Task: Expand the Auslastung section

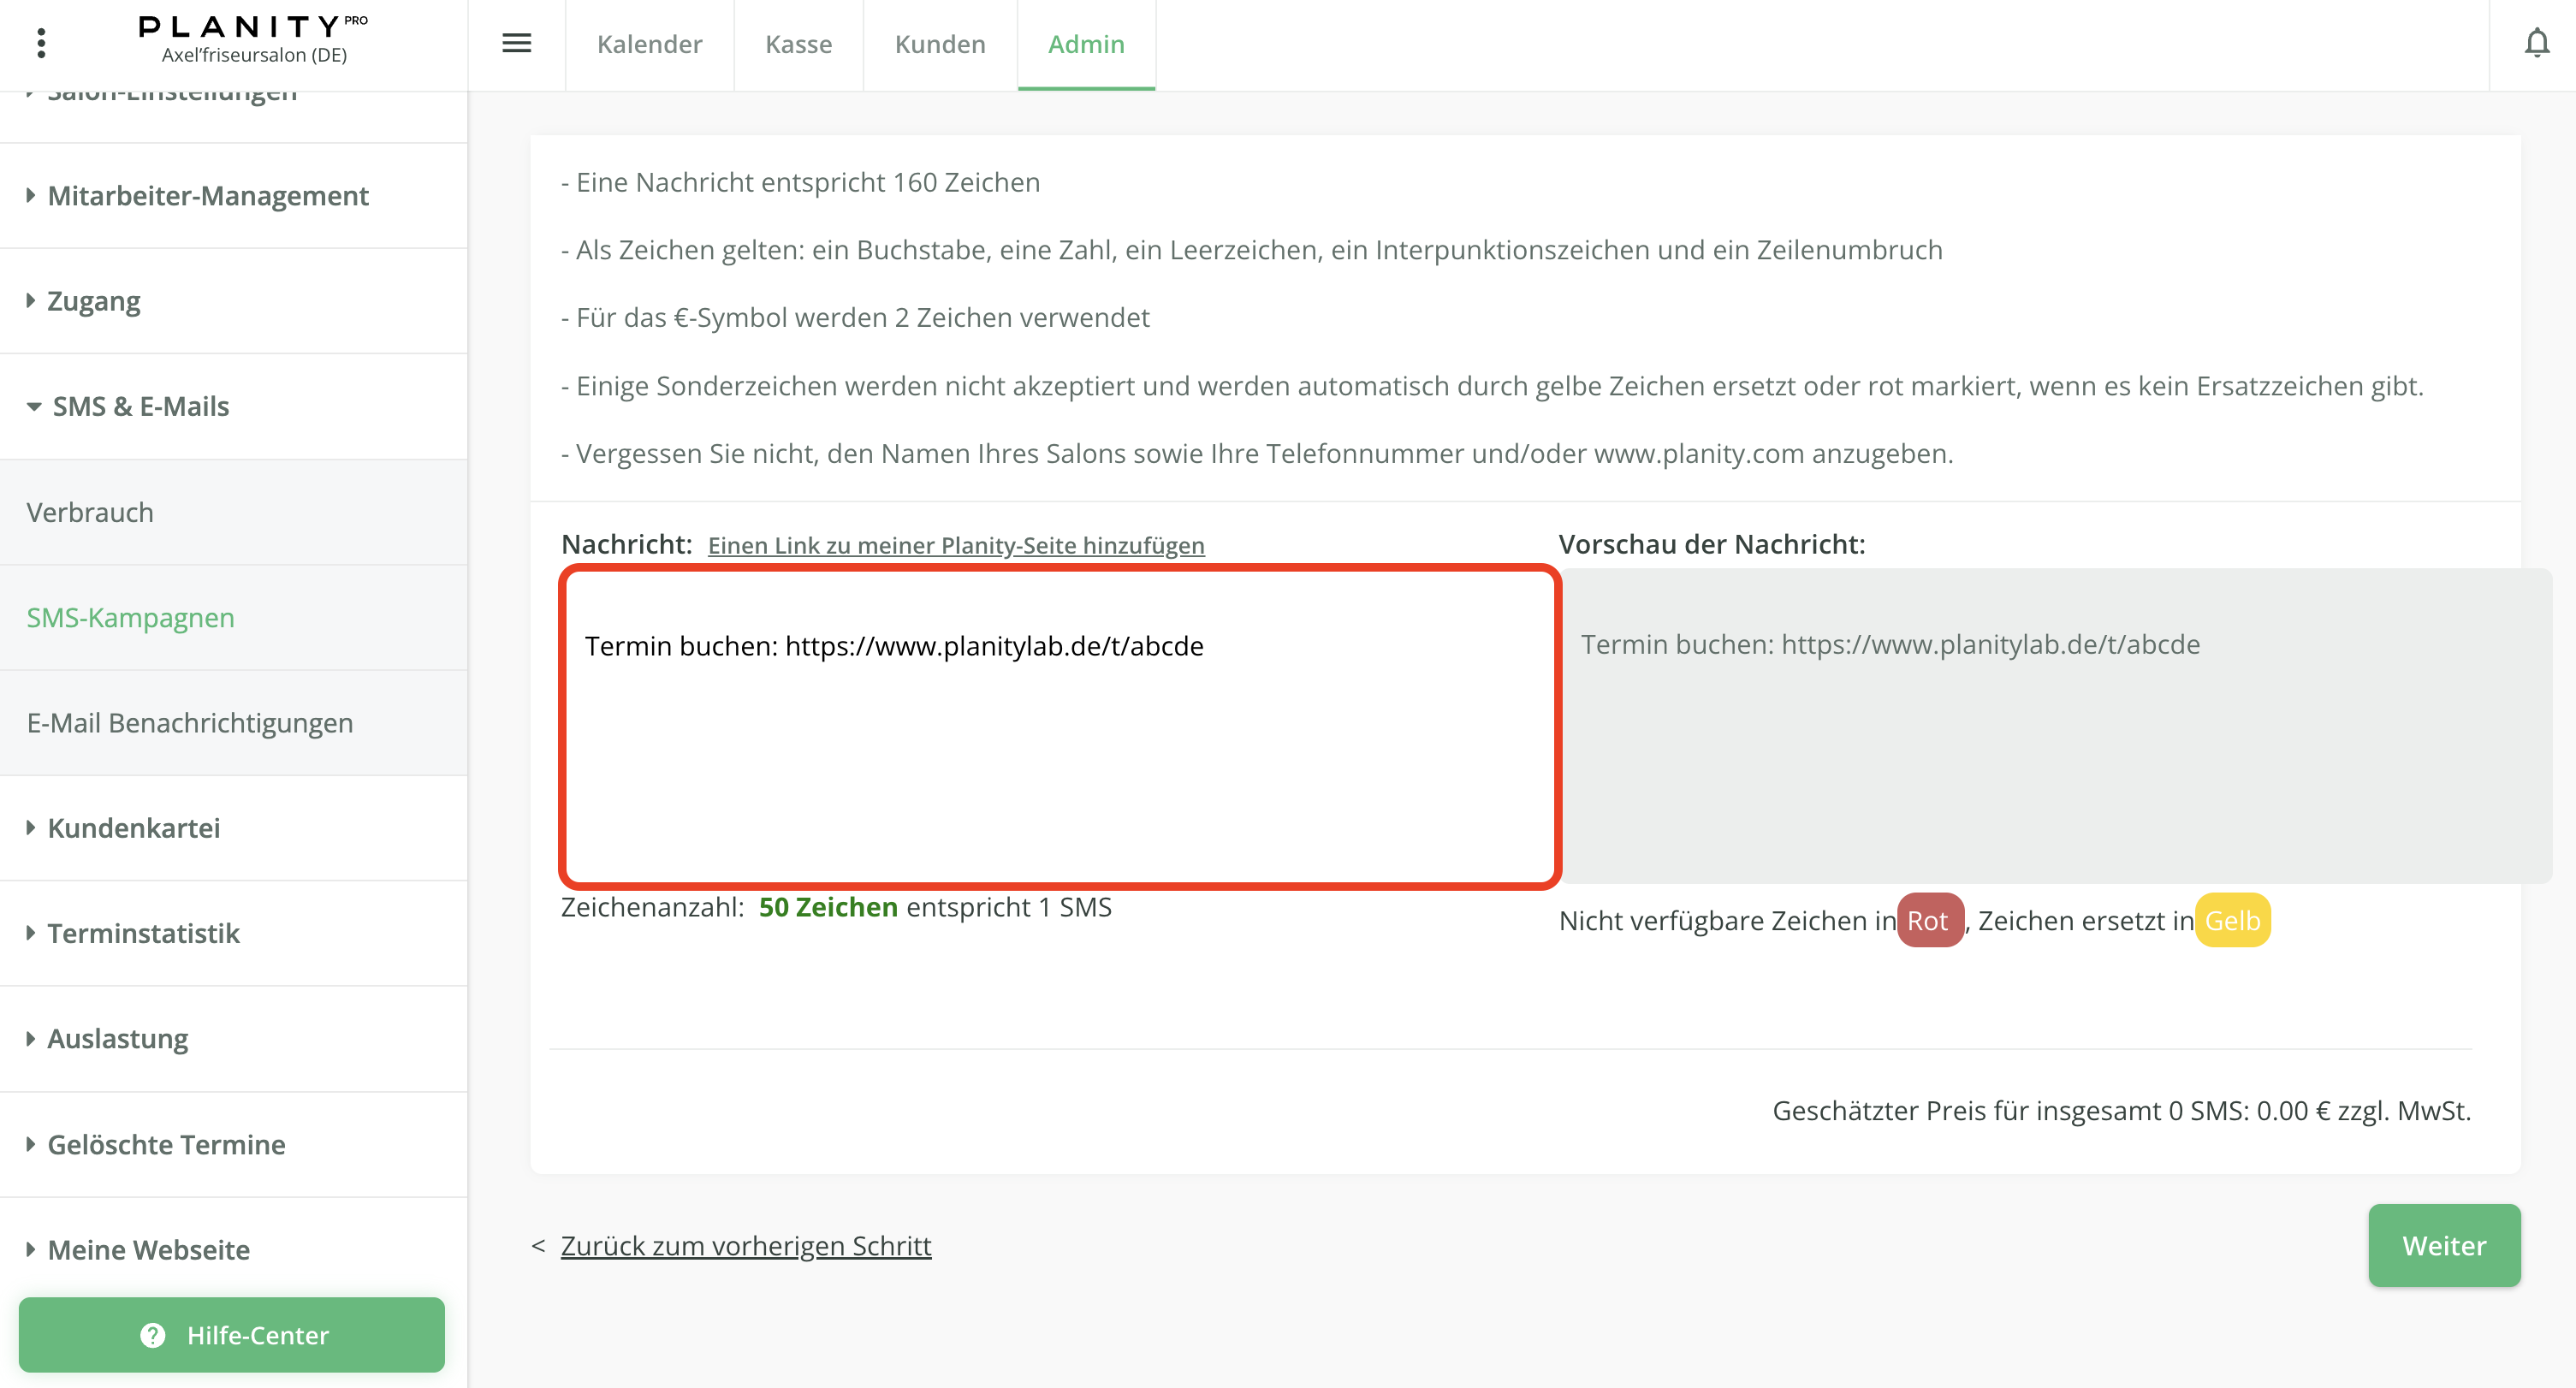Action: 117,1038
